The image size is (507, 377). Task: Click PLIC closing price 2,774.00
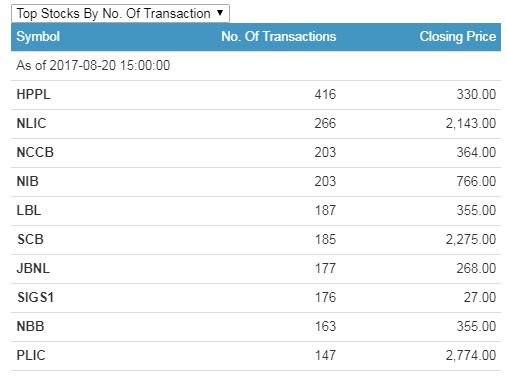pos(471,355)
